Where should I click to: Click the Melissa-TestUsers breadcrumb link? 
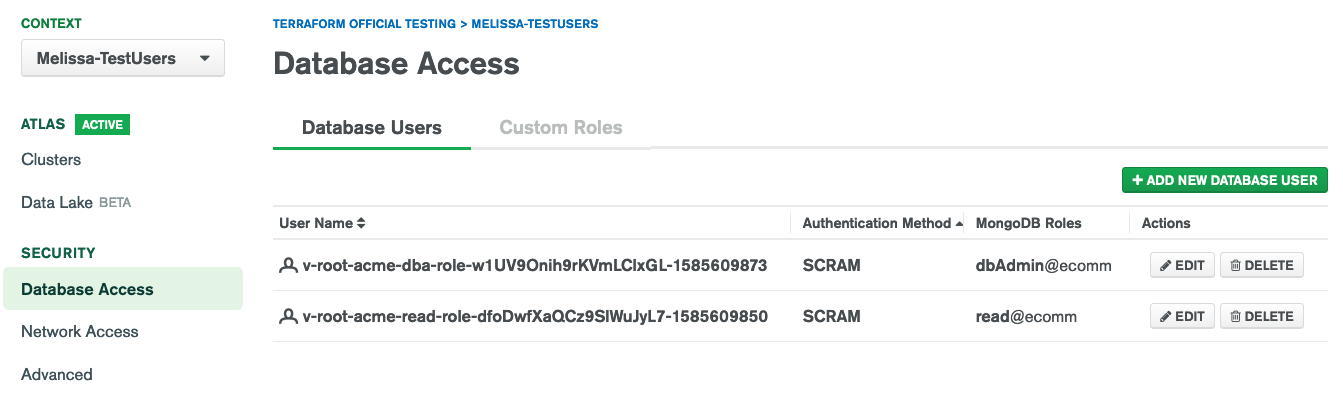[x=535, y=23]
